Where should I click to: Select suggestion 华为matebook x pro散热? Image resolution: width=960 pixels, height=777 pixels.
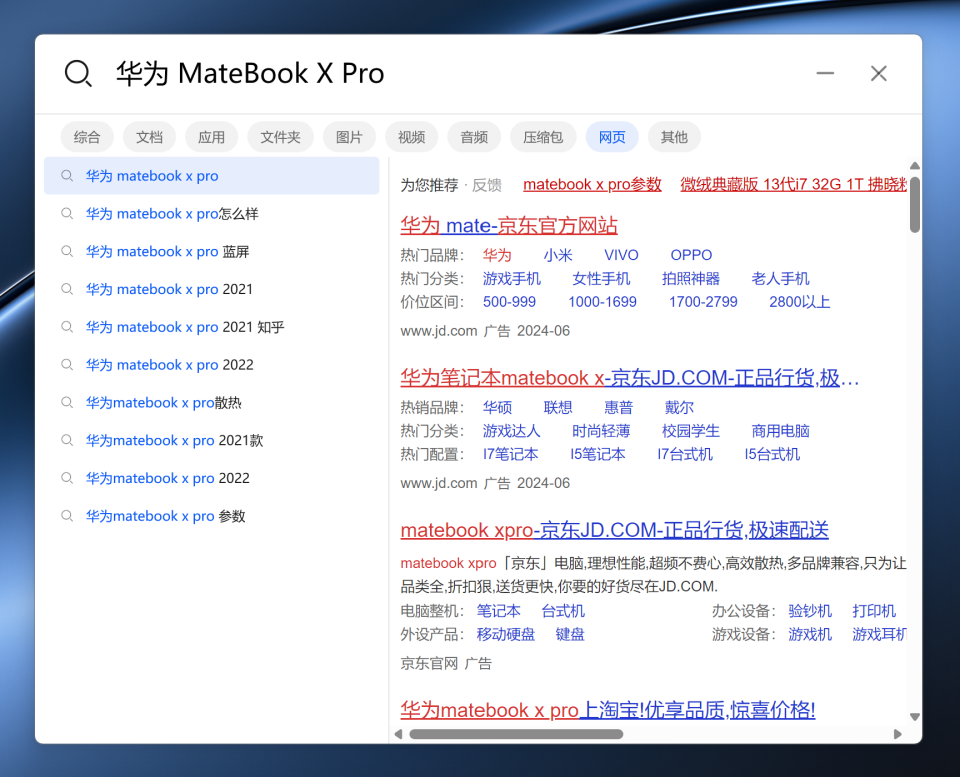[212, 403]
